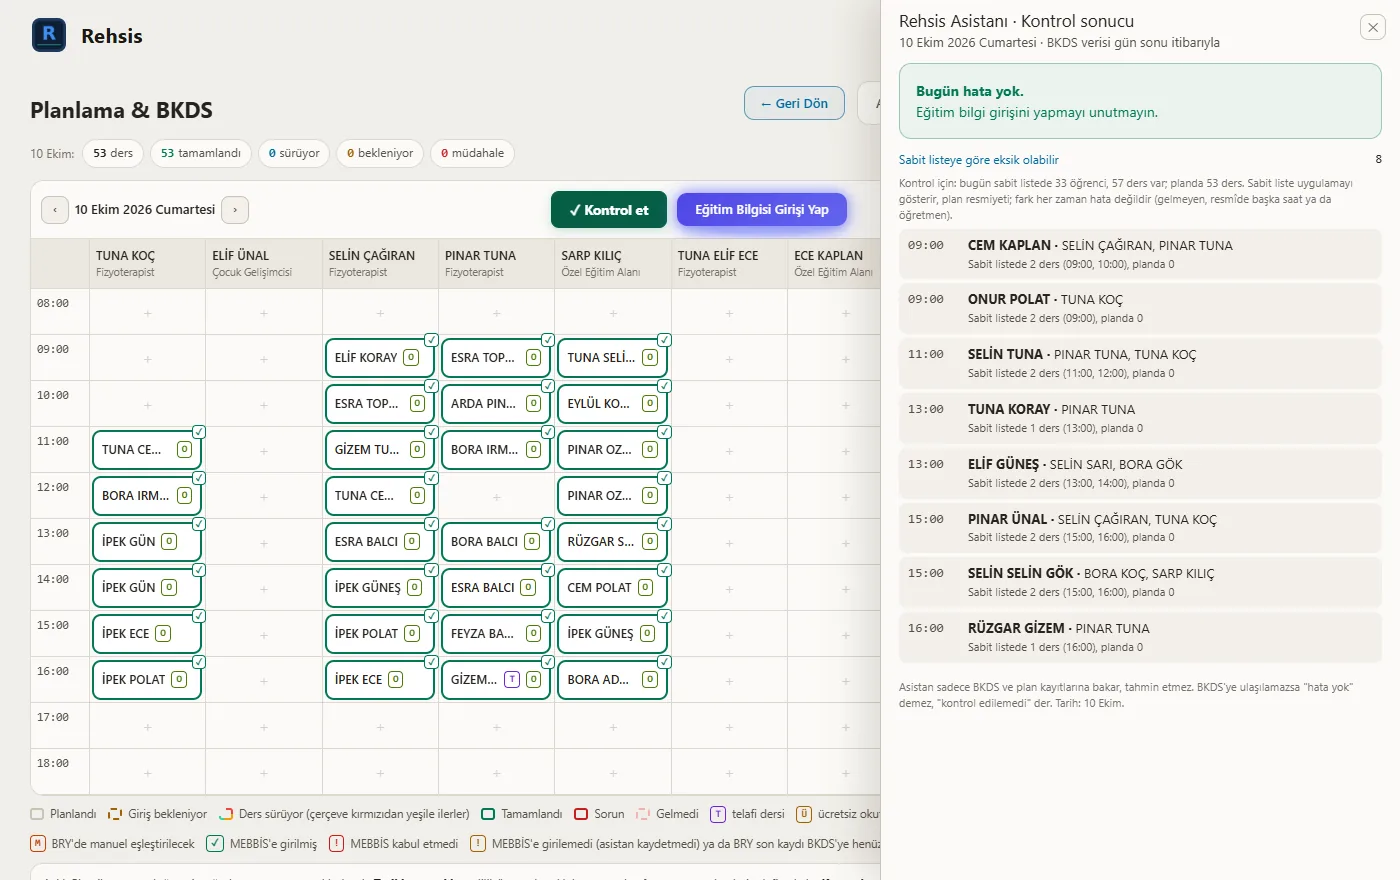The height and width of the screenshot is (880, 1400).
Task: Click the checkmark on the BORA AD... card
Action: pyautogui.click(x=664, y=662)
